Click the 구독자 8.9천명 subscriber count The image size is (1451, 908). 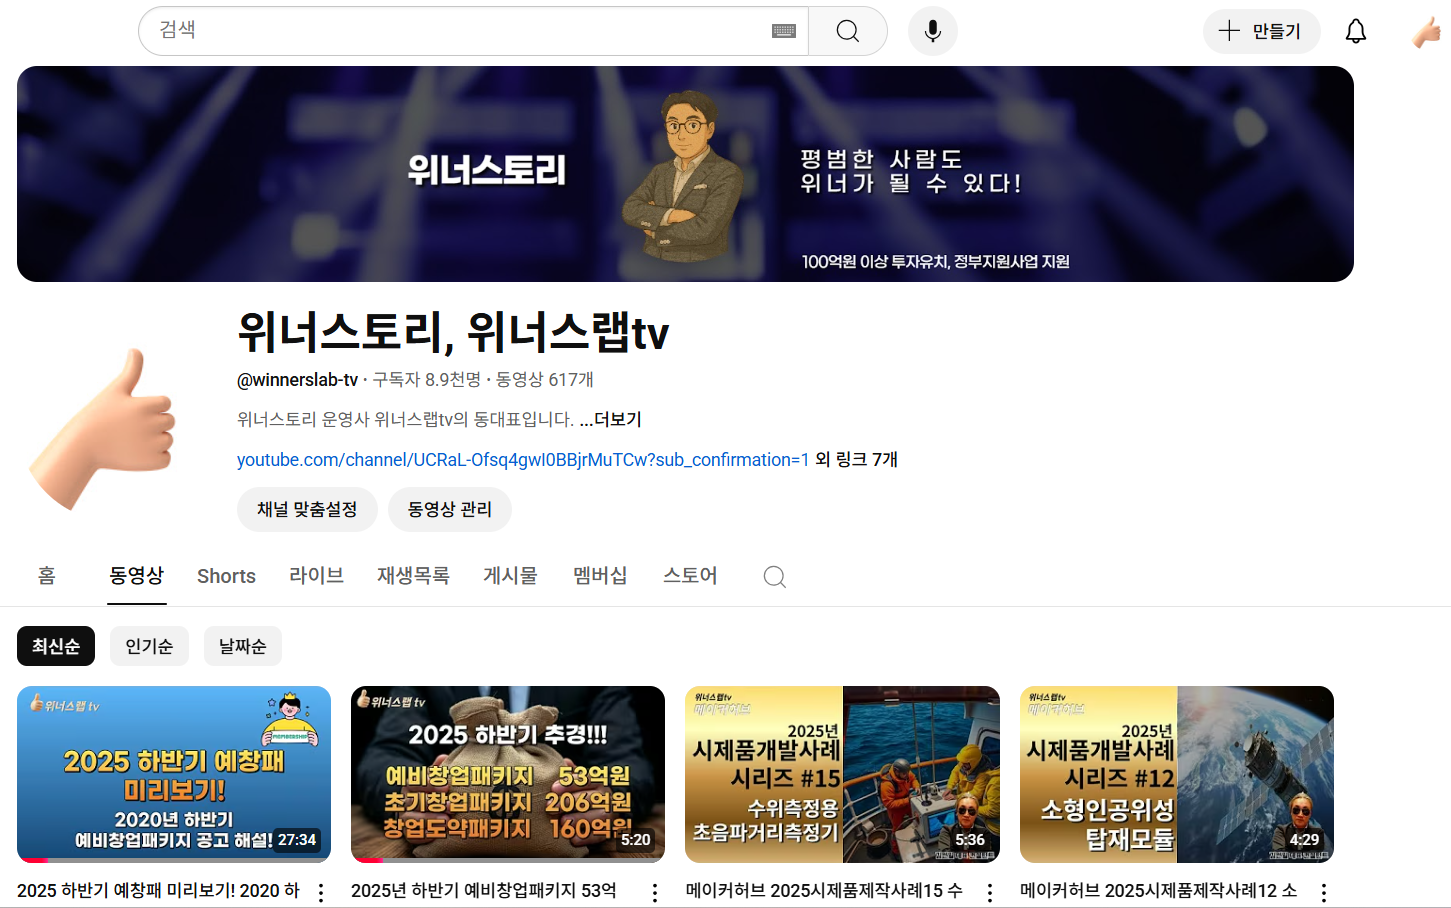427,380
